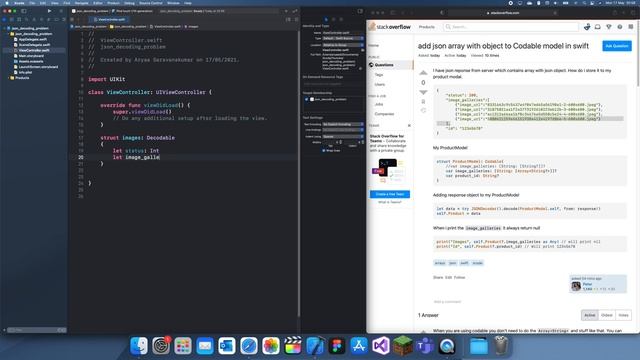This screenshot has height=360, width=640.
Task: Open the Location dropdown in file inspector
Action: click(x=343, y=45)
